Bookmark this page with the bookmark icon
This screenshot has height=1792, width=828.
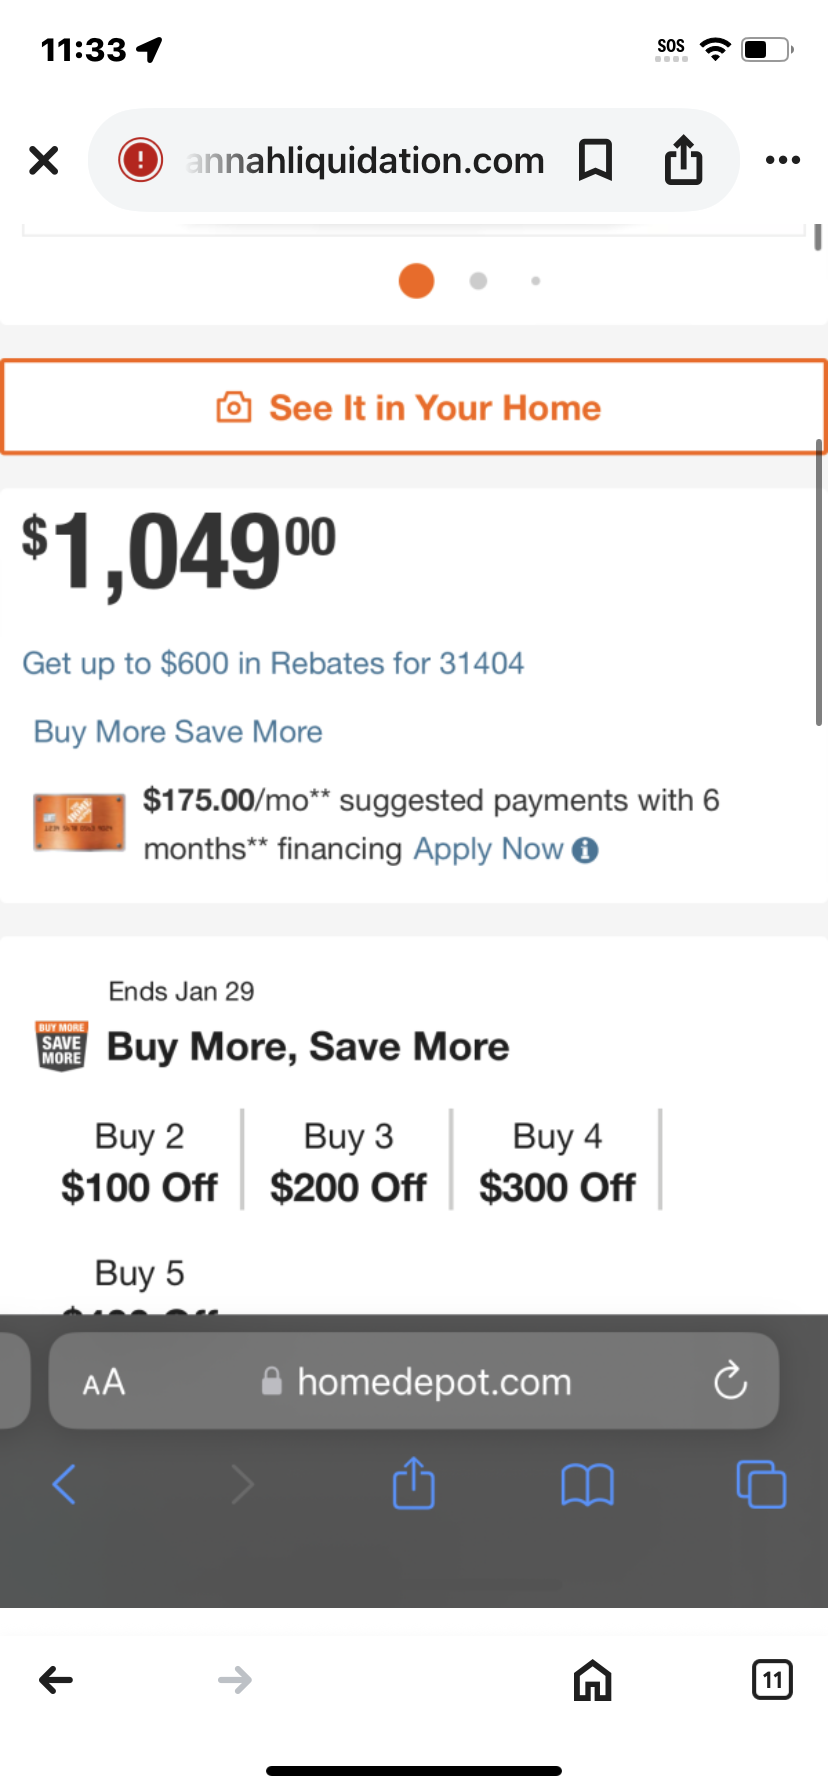coord(596,160)
